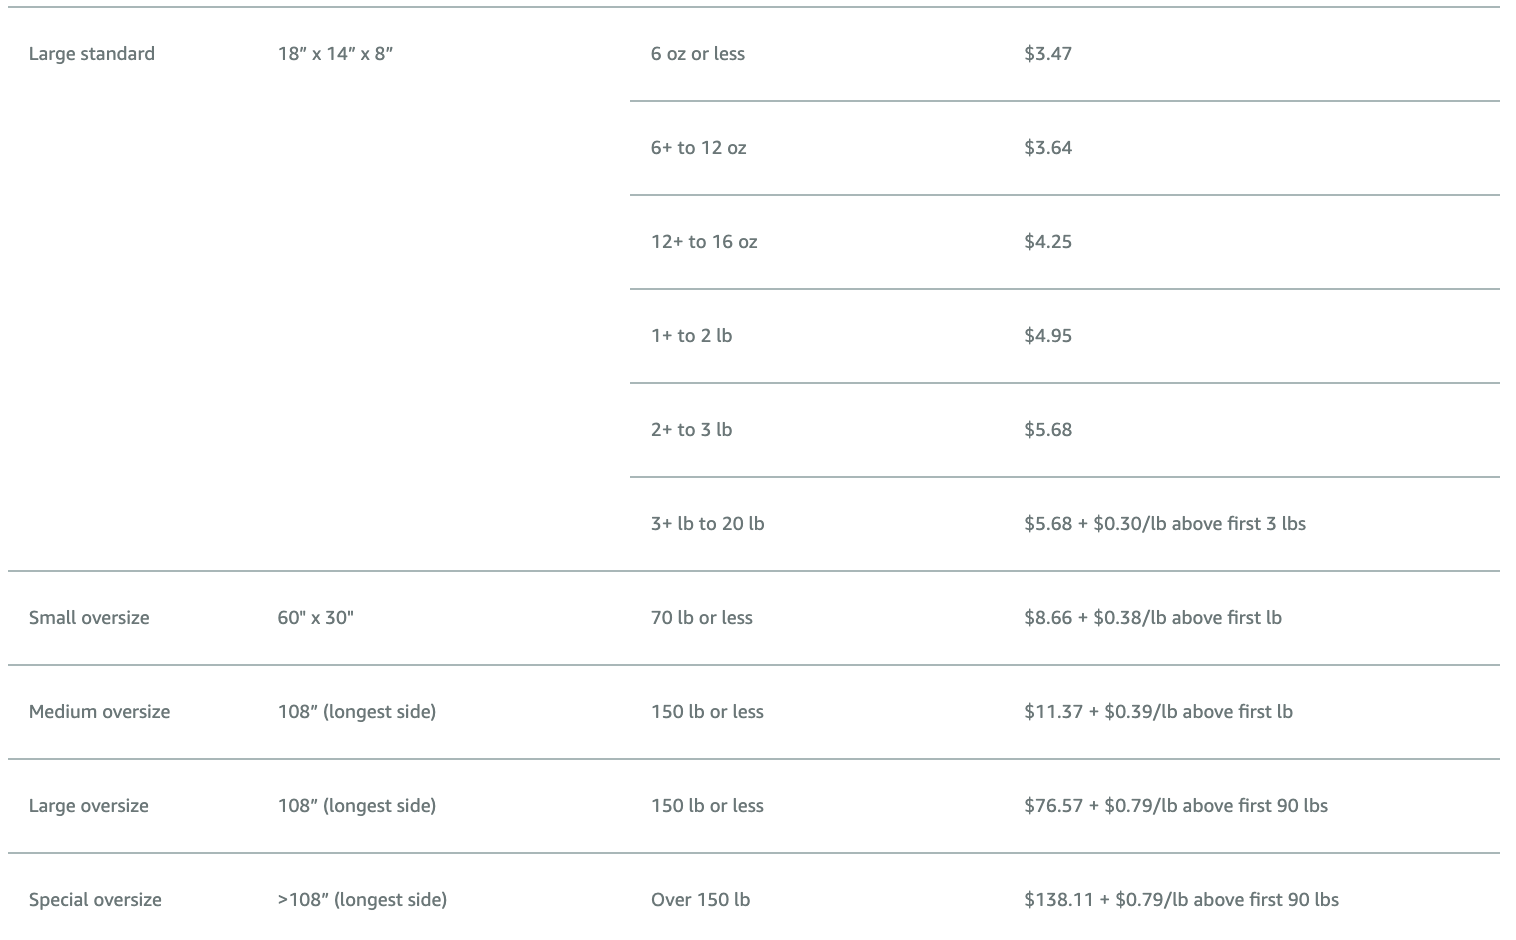
Task: Click the Small oversize tier label
Action: (x=89, y=618)
